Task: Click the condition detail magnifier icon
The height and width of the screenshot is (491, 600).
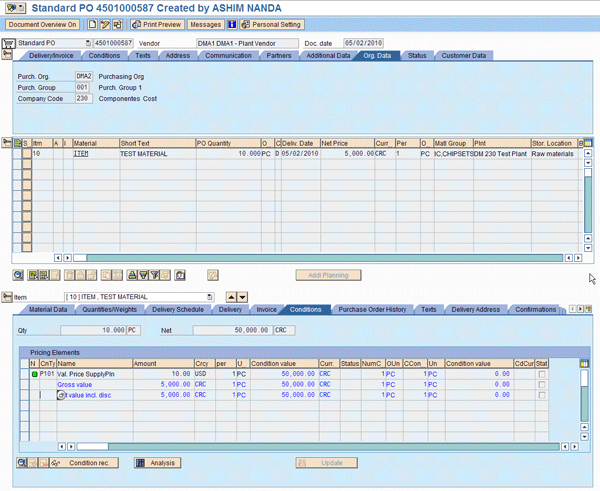Action: point(22,463)
